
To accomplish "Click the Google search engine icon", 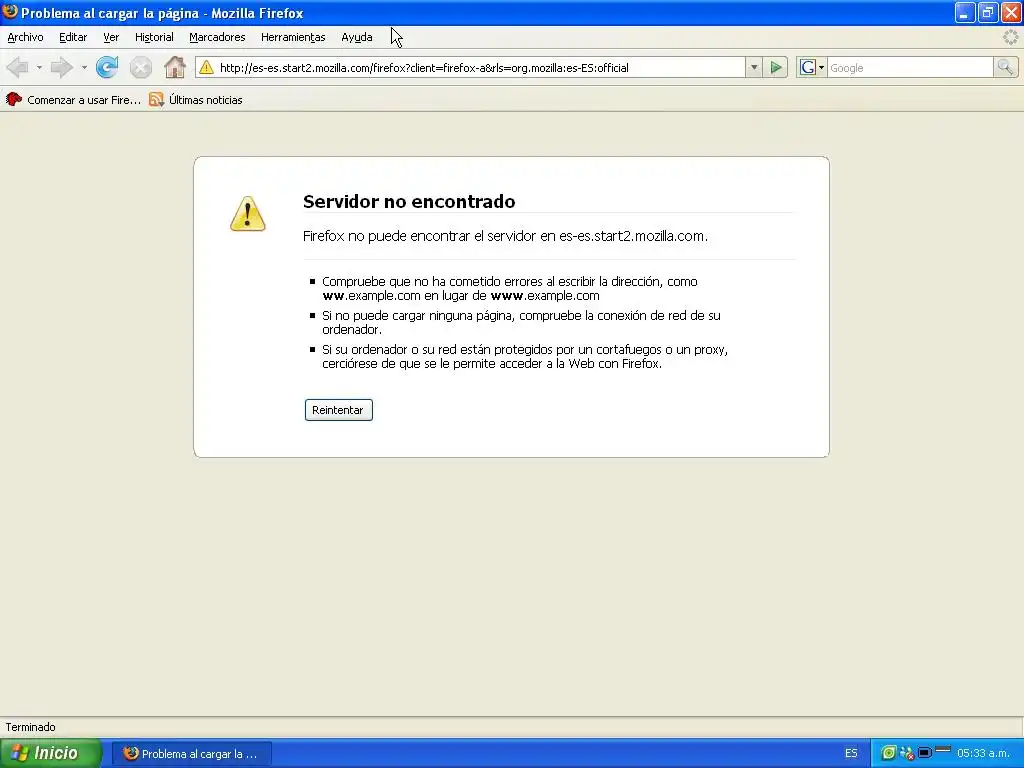I will click(x=807, y=67).
